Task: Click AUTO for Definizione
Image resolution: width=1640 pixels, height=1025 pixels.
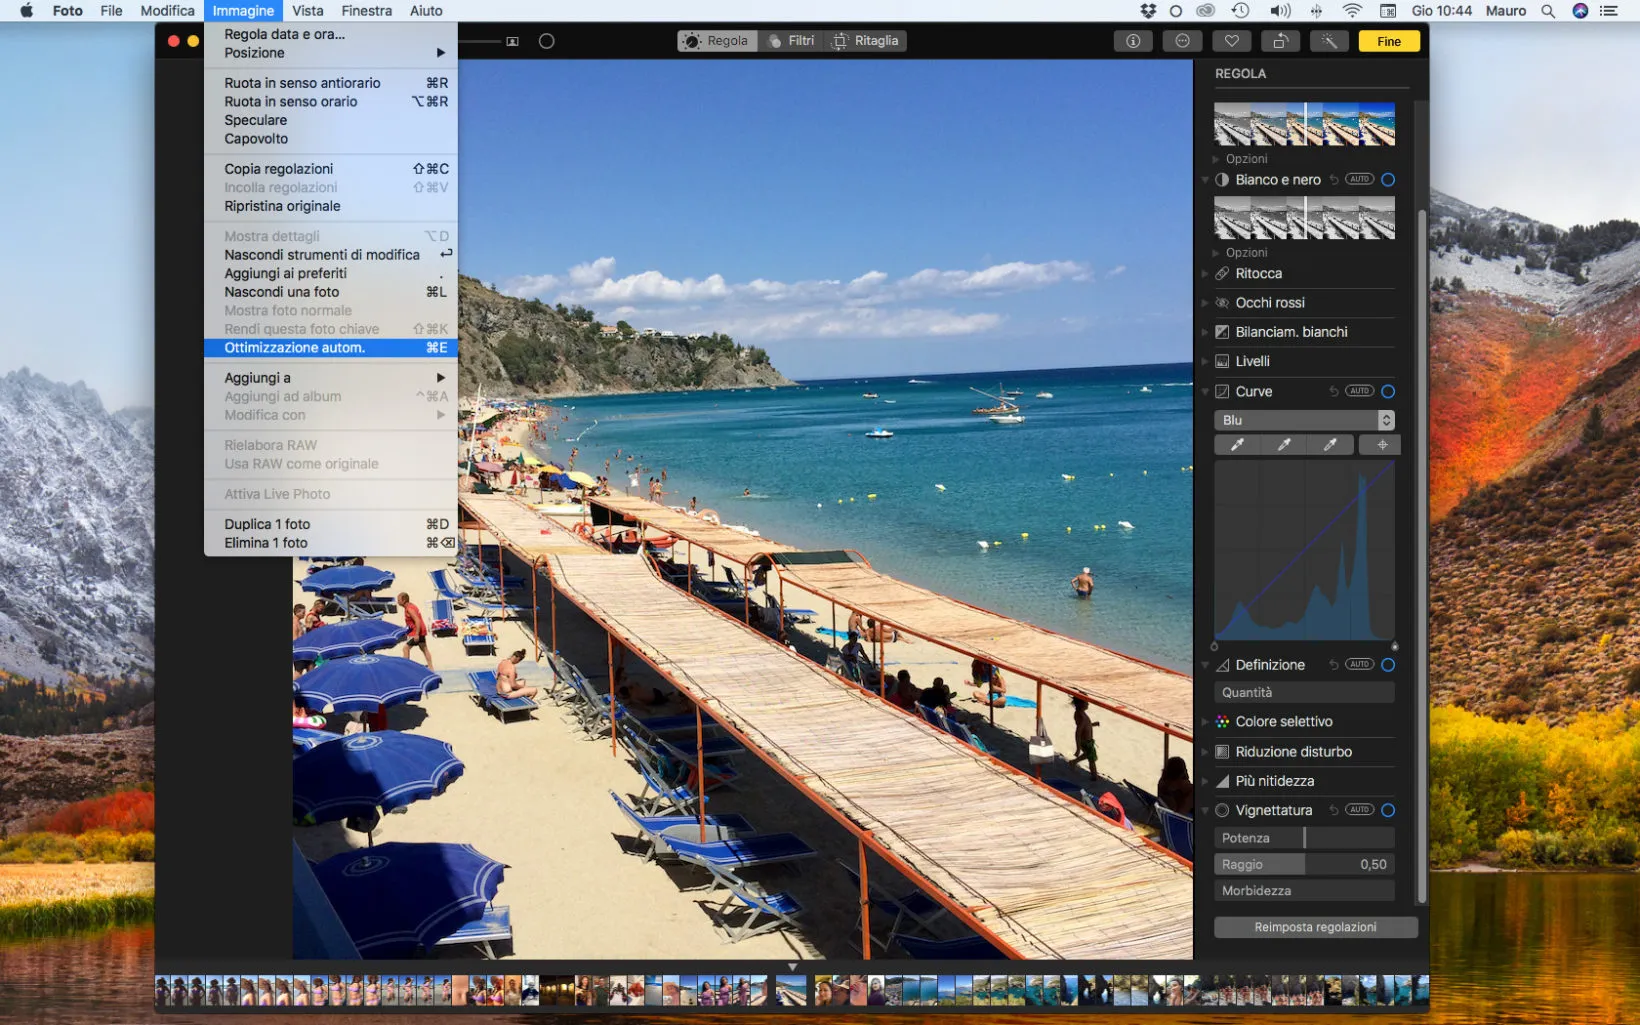Action: [1359, 664]
